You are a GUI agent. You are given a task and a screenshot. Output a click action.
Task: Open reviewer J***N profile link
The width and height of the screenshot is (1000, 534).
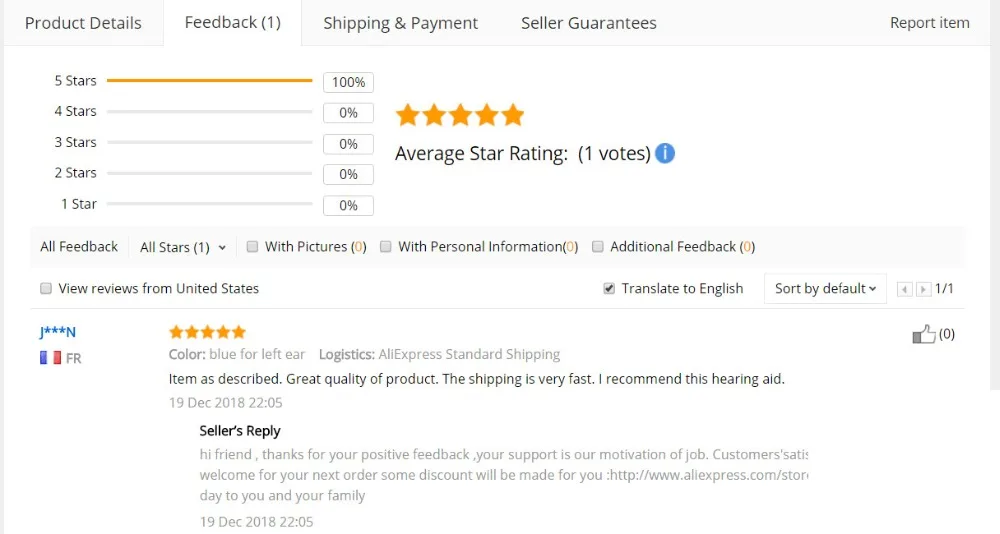point(57,332)
